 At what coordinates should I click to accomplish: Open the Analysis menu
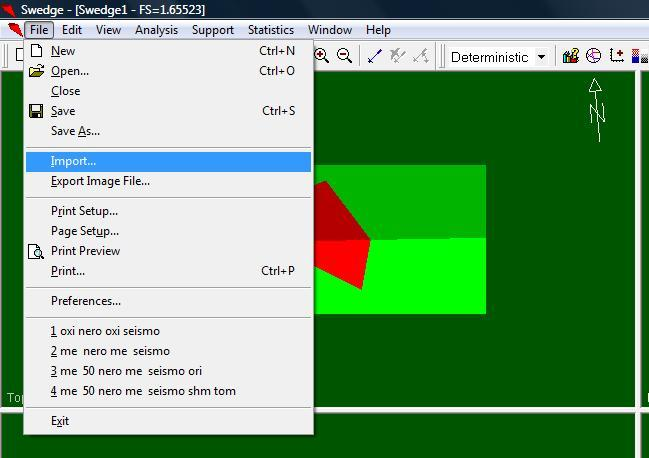tap(156, 30)
